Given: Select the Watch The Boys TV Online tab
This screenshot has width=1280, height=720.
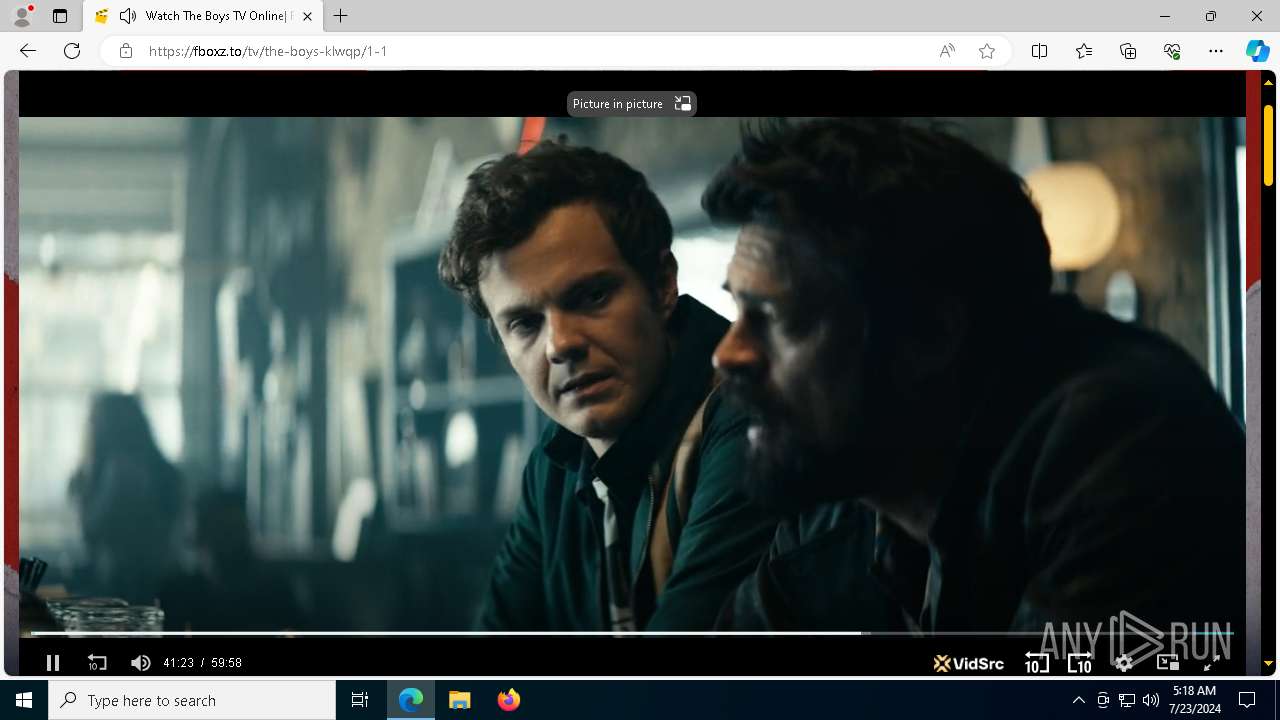Looking at the screenshot, I should (205, 16).
